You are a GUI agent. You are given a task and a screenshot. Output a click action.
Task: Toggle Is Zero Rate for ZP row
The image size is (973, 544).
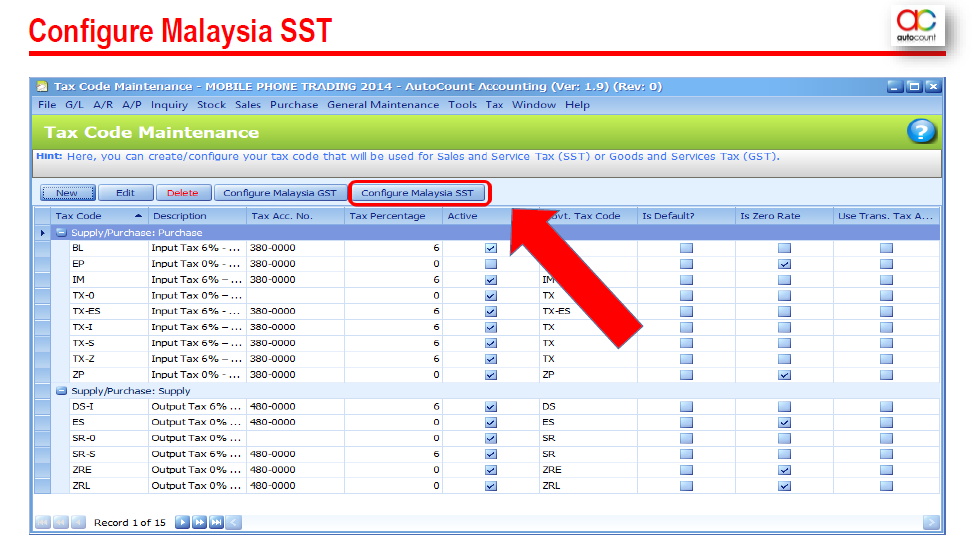pyautogui.click(x=784, y=375)
